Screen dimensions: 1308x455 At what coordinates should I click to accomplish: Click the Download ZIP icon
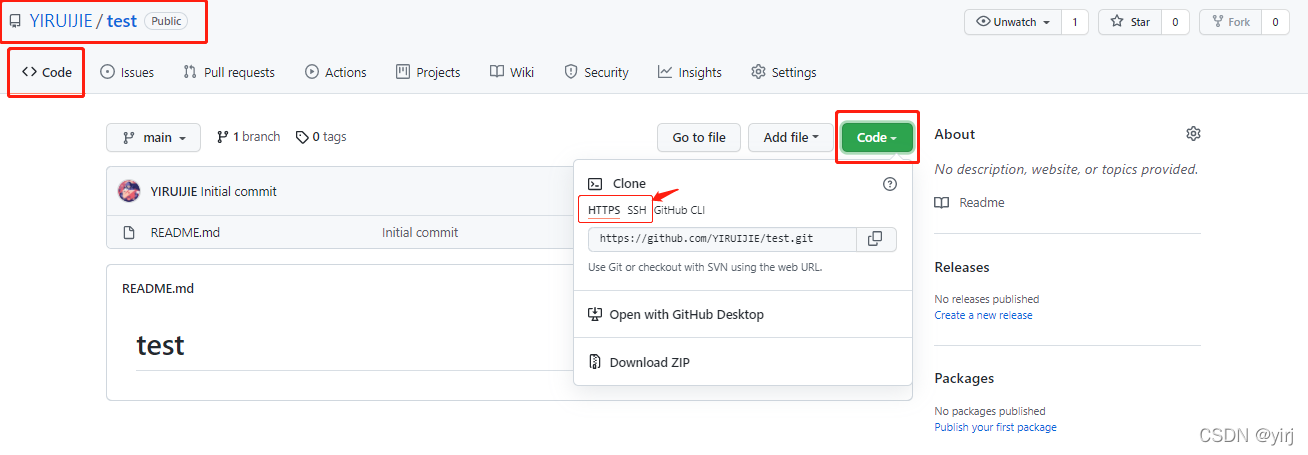click(595, 362)
